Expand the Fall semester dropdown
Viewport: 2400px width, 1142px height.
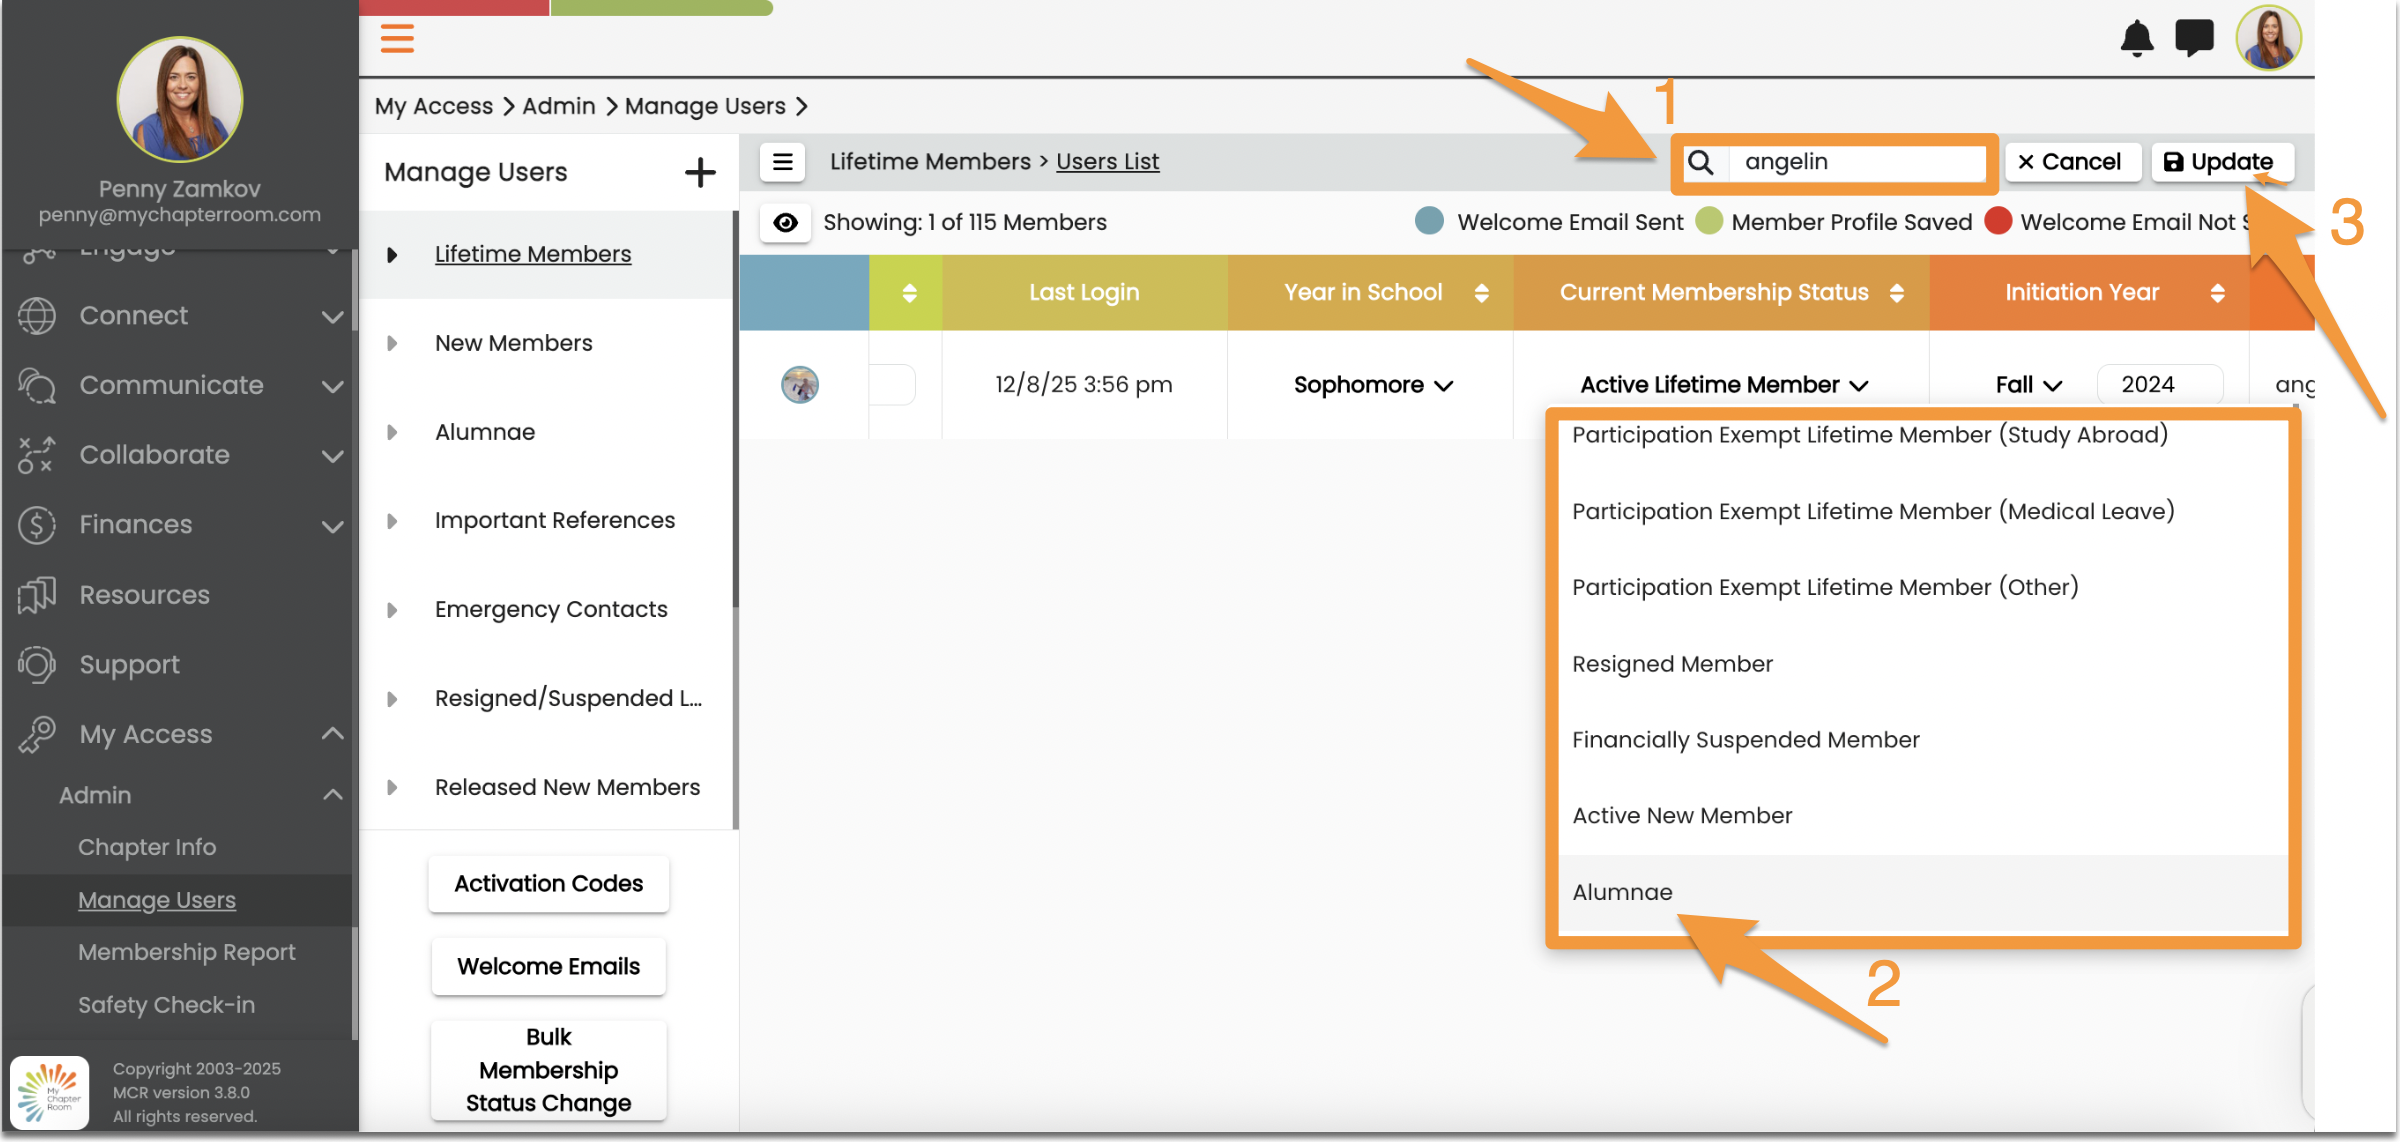click(x=2028, y=385)
